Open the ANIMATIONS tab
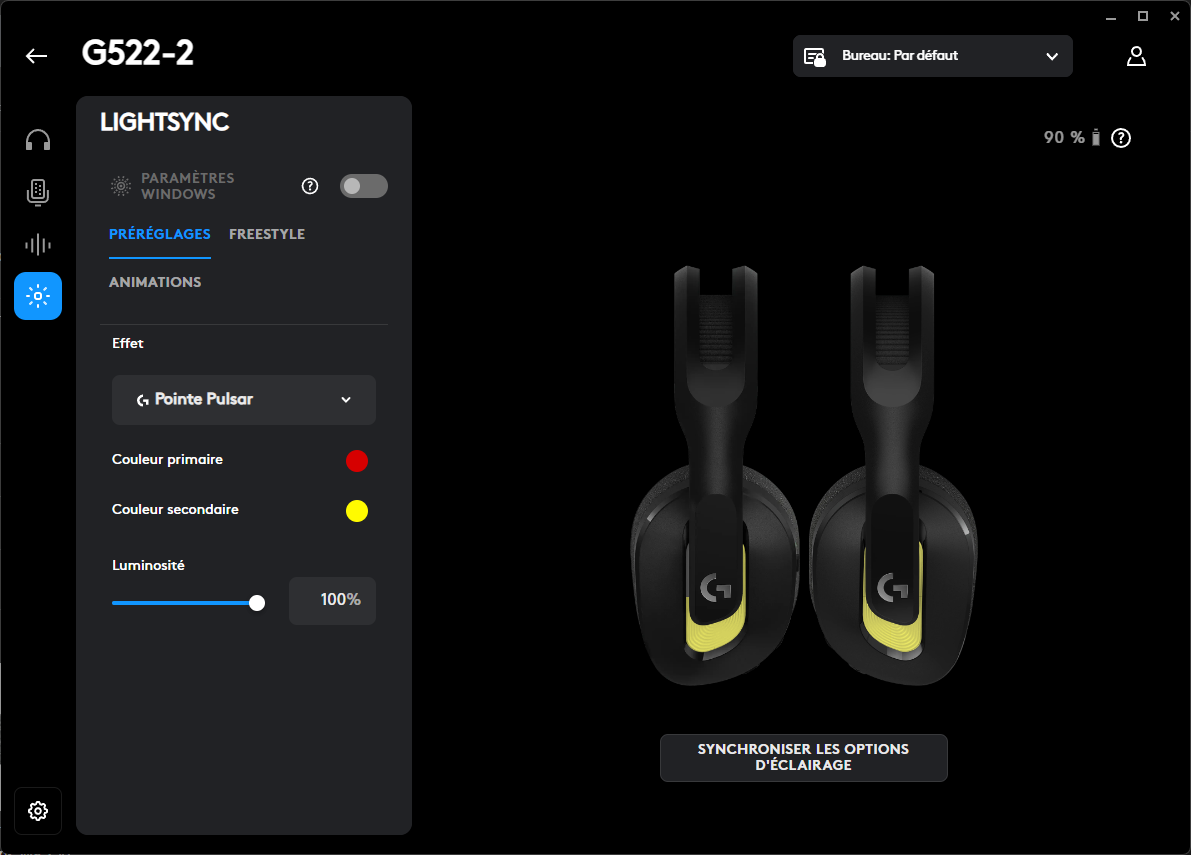 pos(155,282)
